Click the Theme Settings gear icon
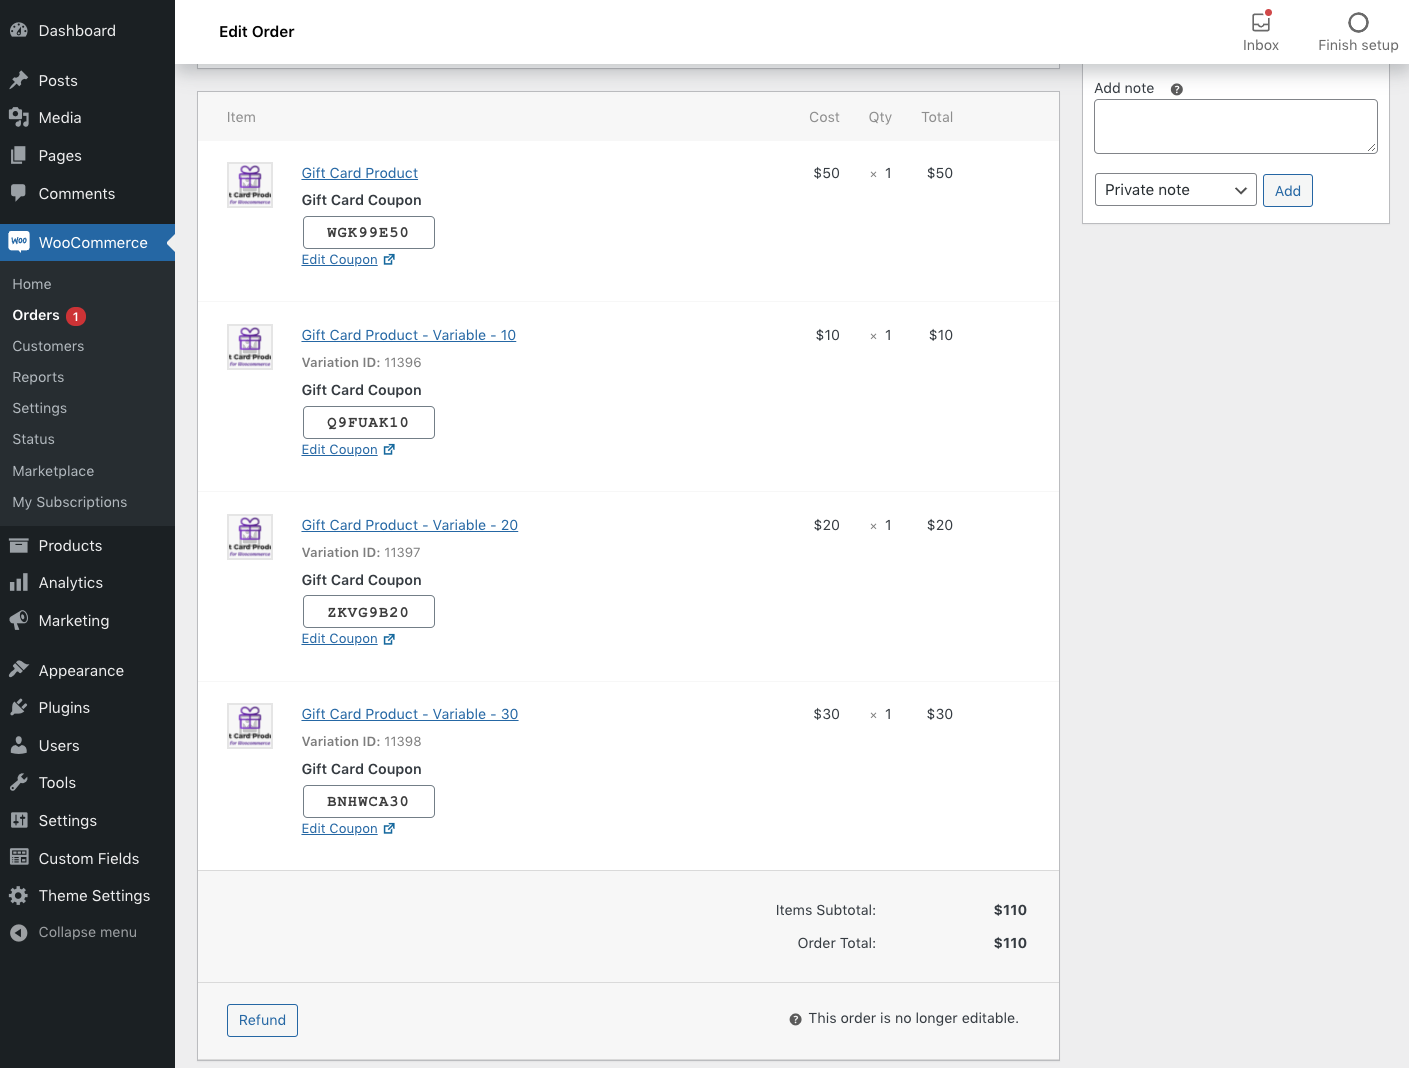1409x1068 pixels. pos(18,896)
